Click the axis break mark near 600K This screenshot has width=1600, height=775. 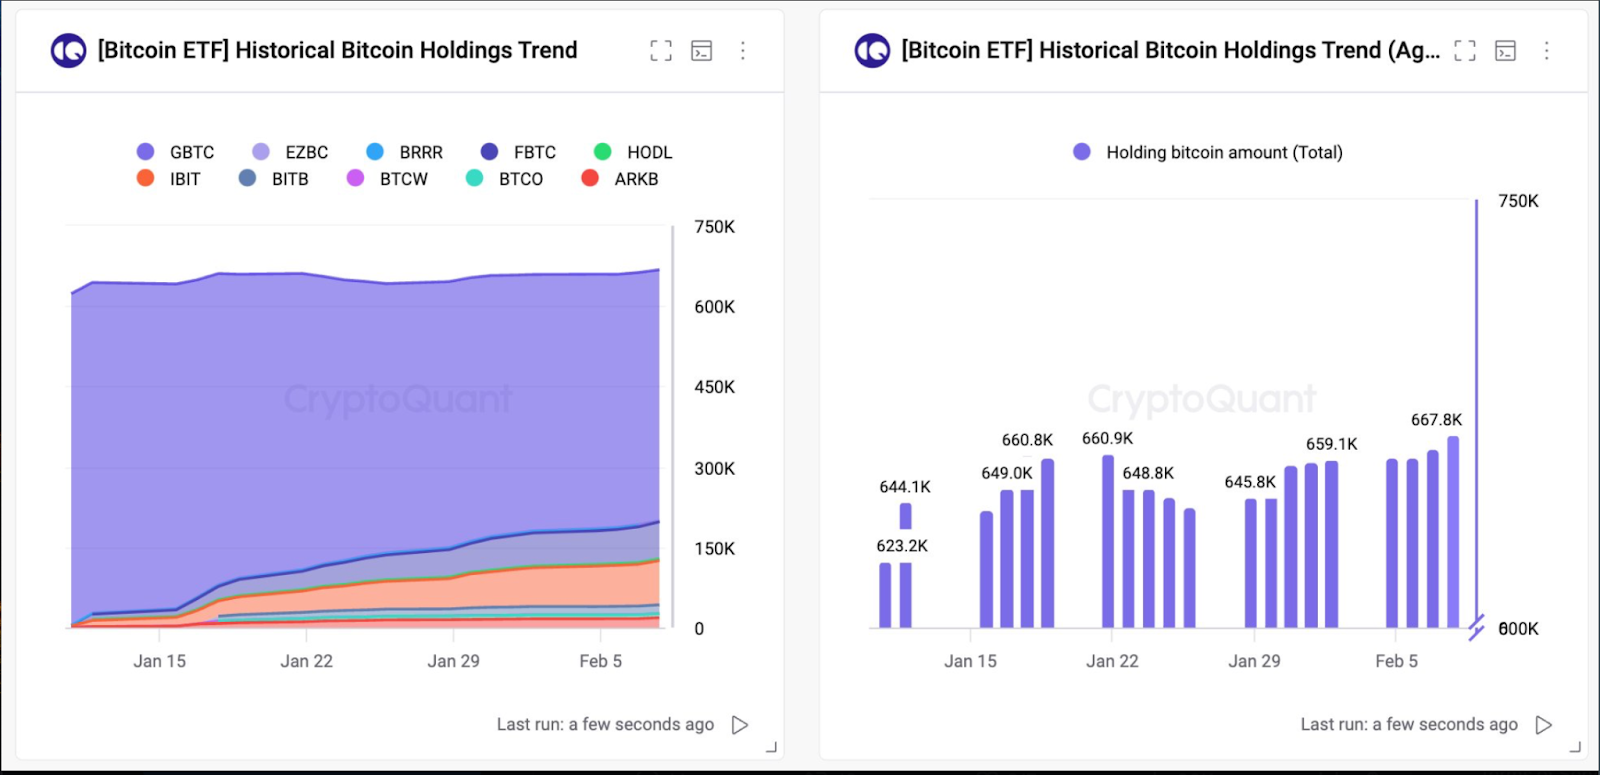(1476, 628)
